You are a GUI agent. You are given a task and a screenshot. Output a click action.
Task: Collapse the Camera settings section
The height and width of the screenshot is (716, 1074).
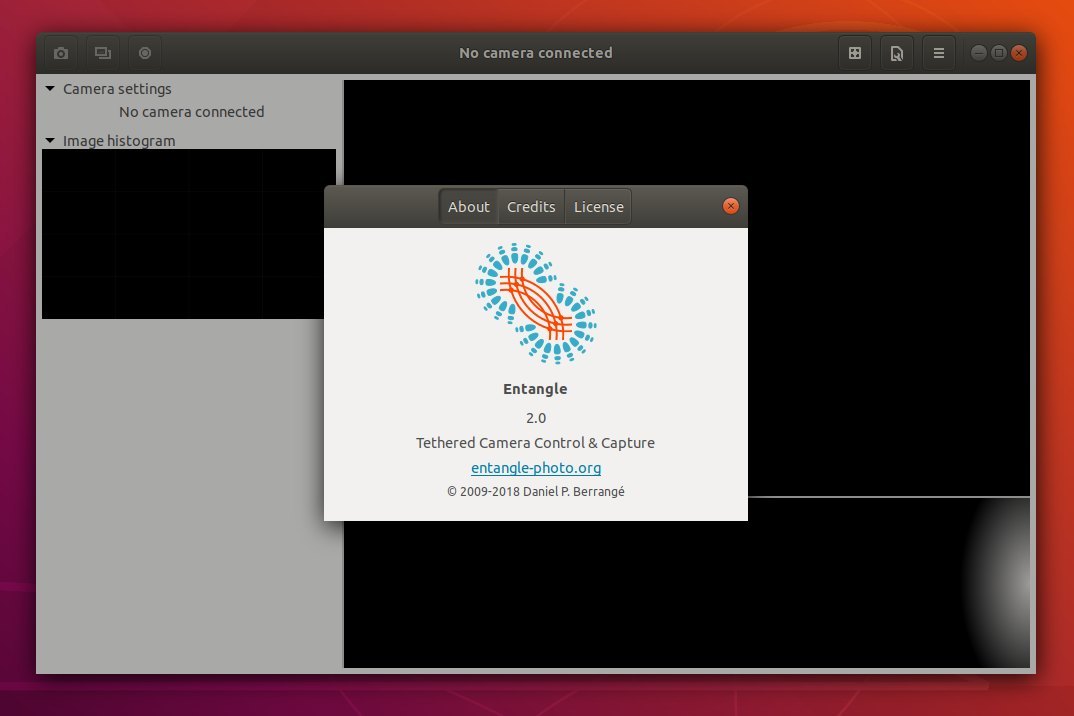point(50,88)
